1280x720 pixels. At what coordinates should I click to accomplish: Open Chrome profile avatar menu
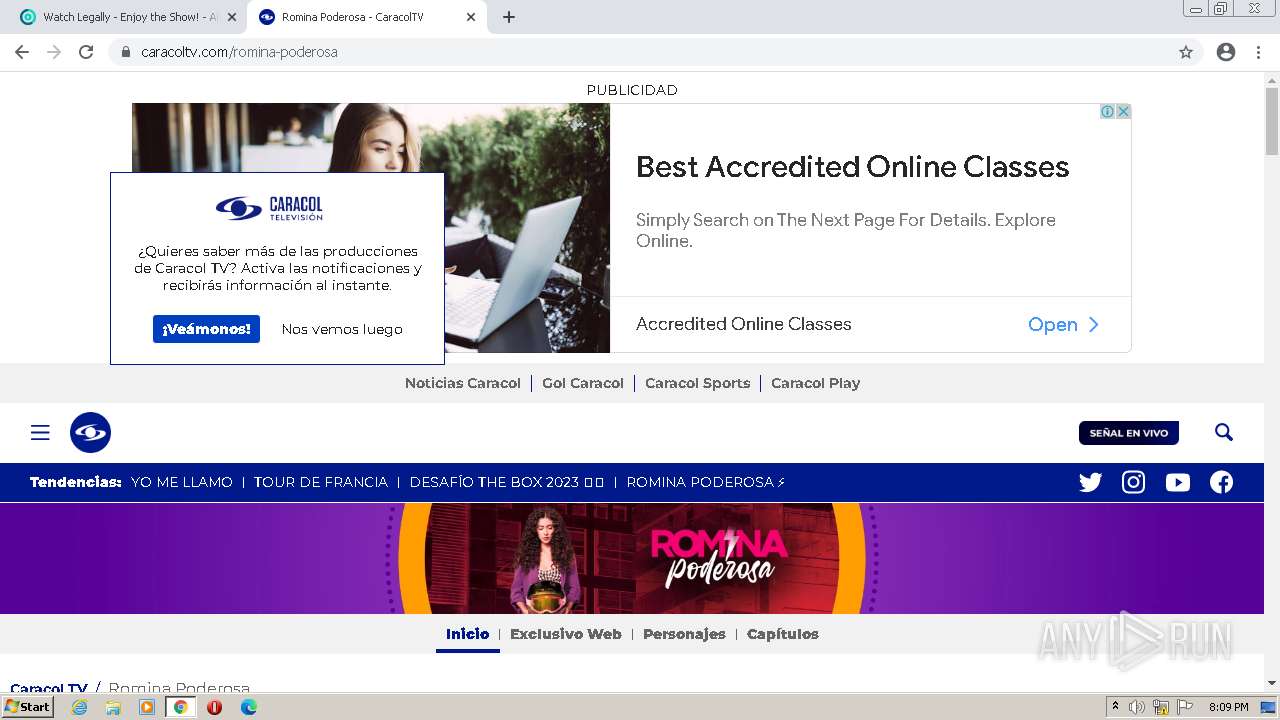(x=1226, y=52)
